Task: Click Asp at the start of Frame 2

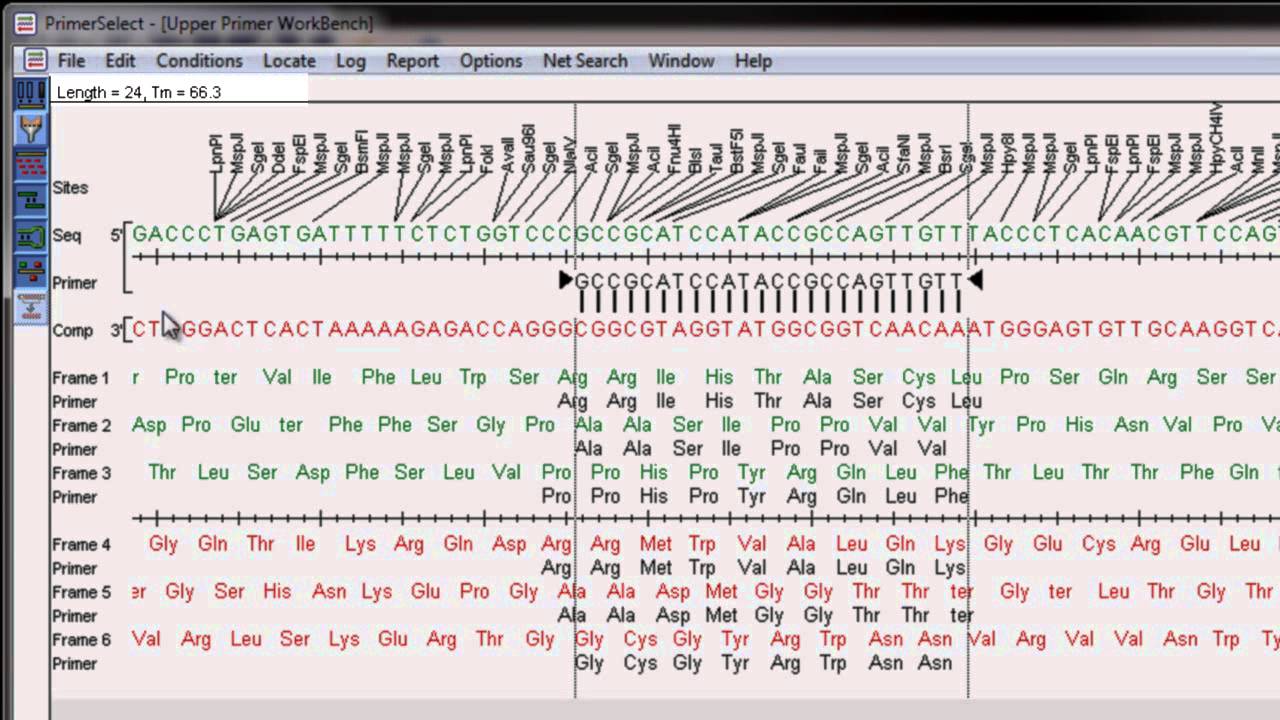Action: point(149,425)
